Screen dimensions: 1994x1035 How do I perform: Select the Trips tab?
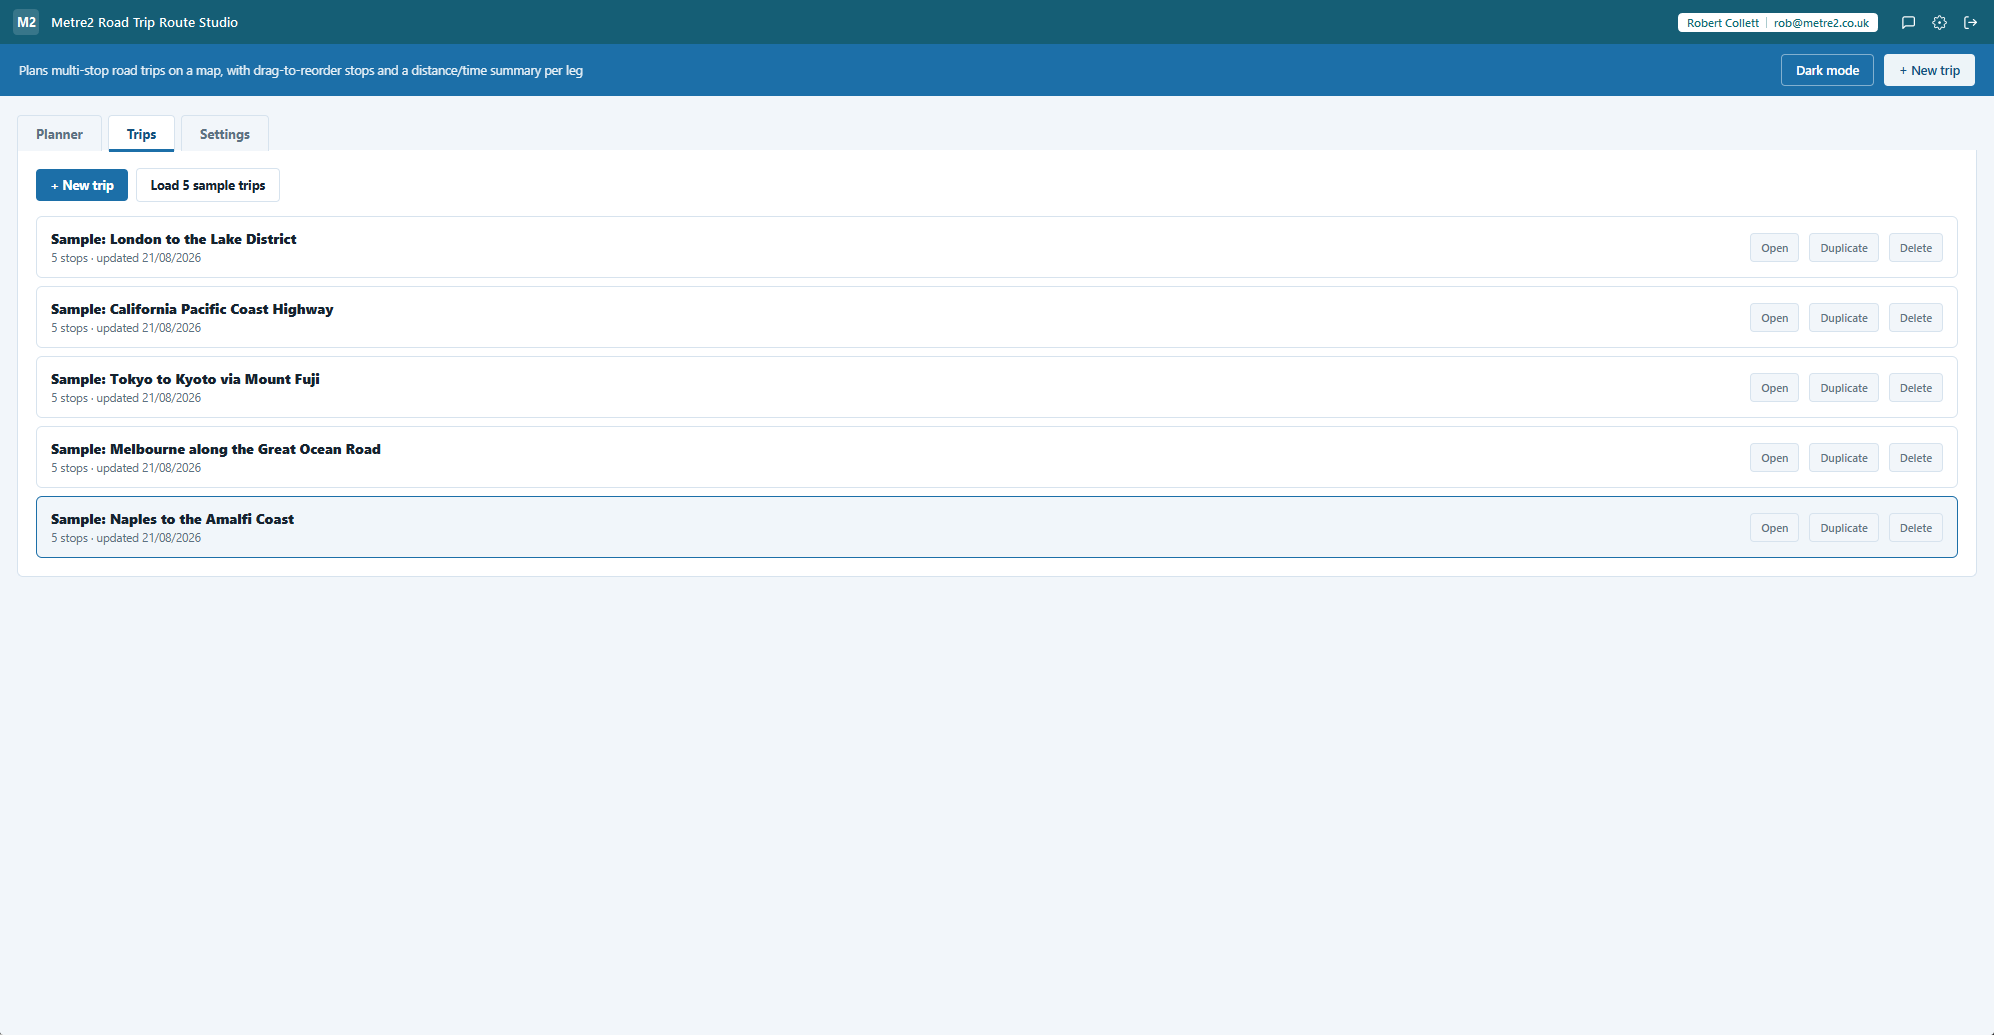click(x=141, y=134)
